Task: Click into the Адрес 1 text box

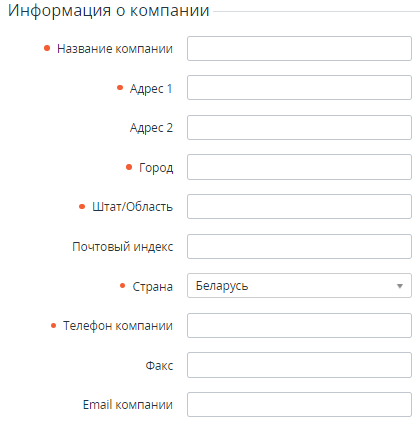Action: tap(299, 88)
